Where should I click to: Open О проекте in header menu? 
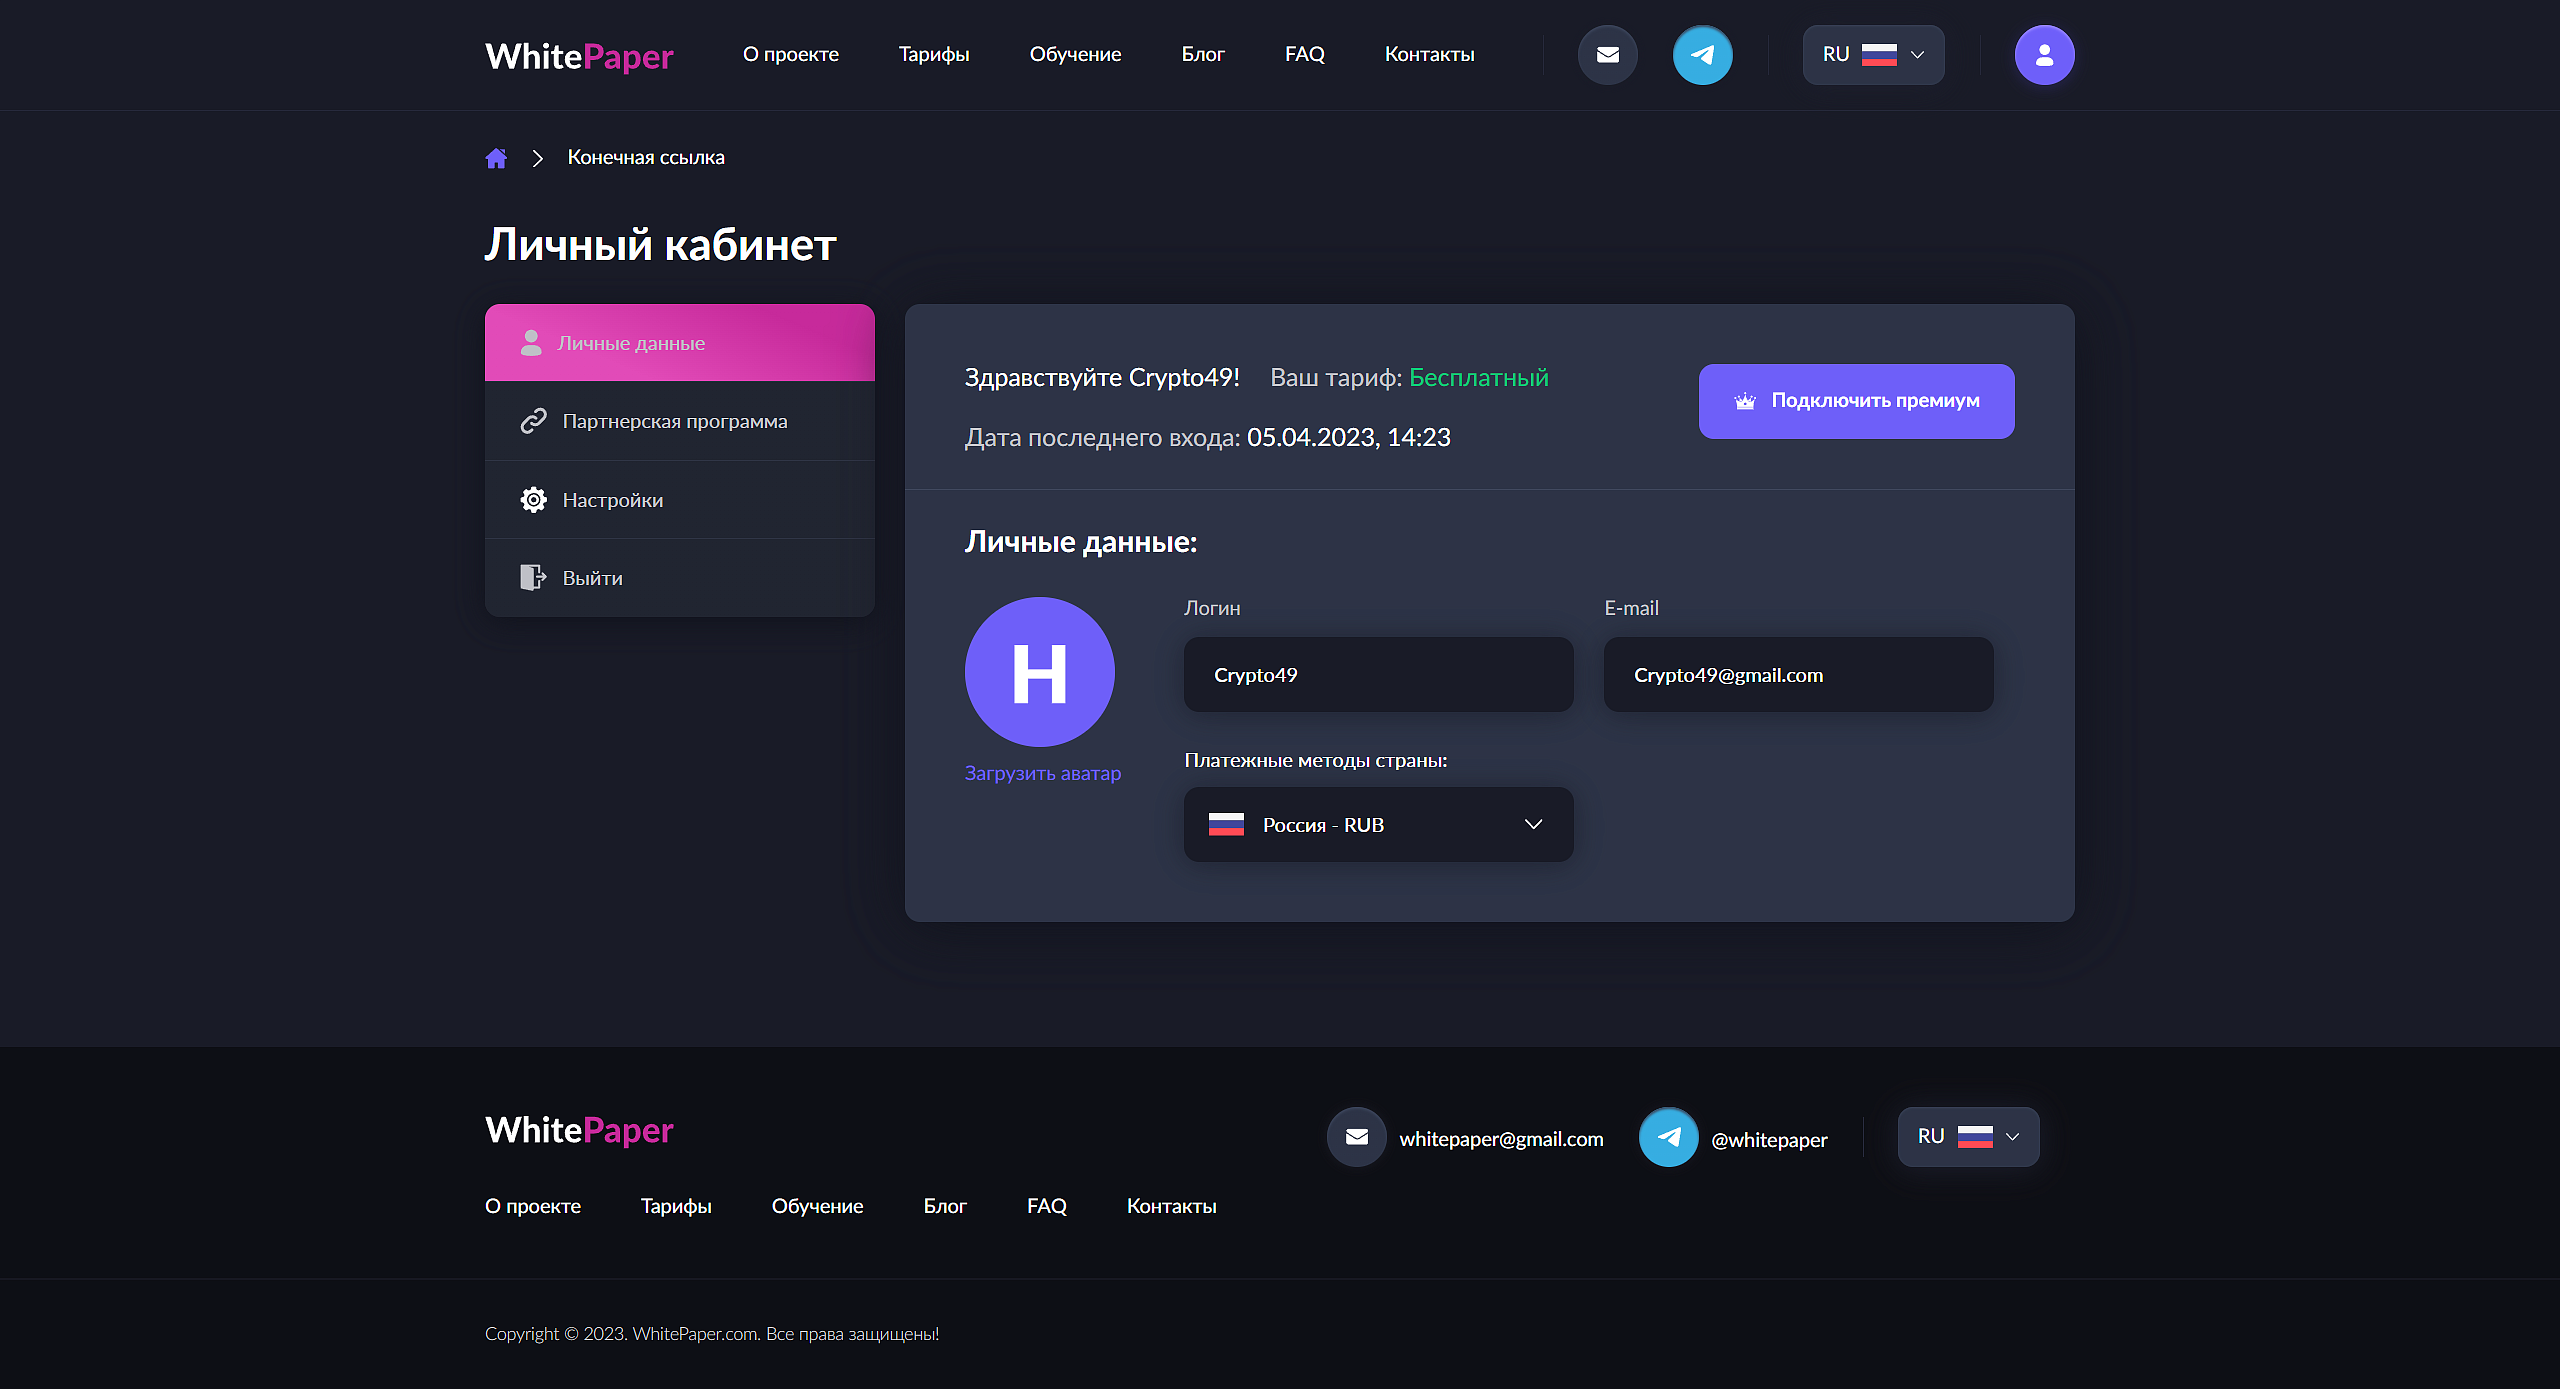coord(790,55)
